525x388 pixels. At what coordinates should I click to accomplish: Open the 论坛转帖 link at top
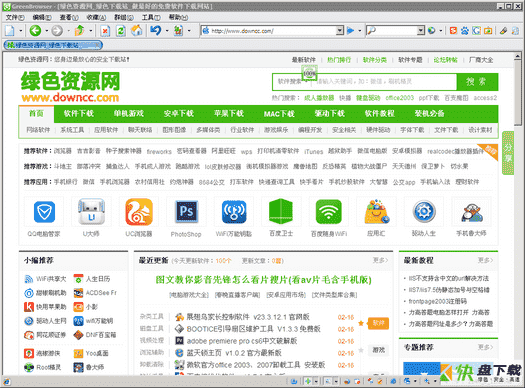click(445, 60)
